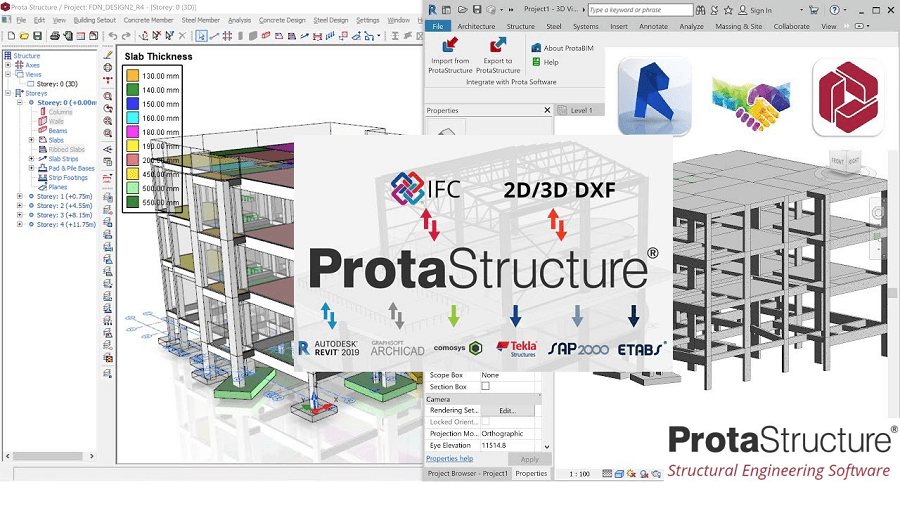This screenshot has height=506, width=900.
Task: Open the Level 1 view tab
Action: pyautogui.click(x=580, y=110)
